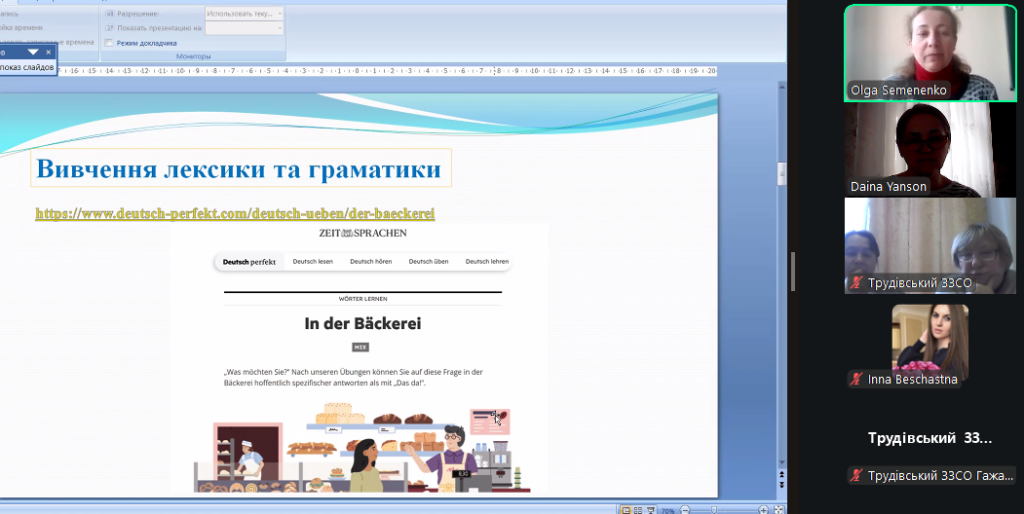The image size is (1024, 514).
Task: Open Slide Sorter view
Action: tap(637, 509)
